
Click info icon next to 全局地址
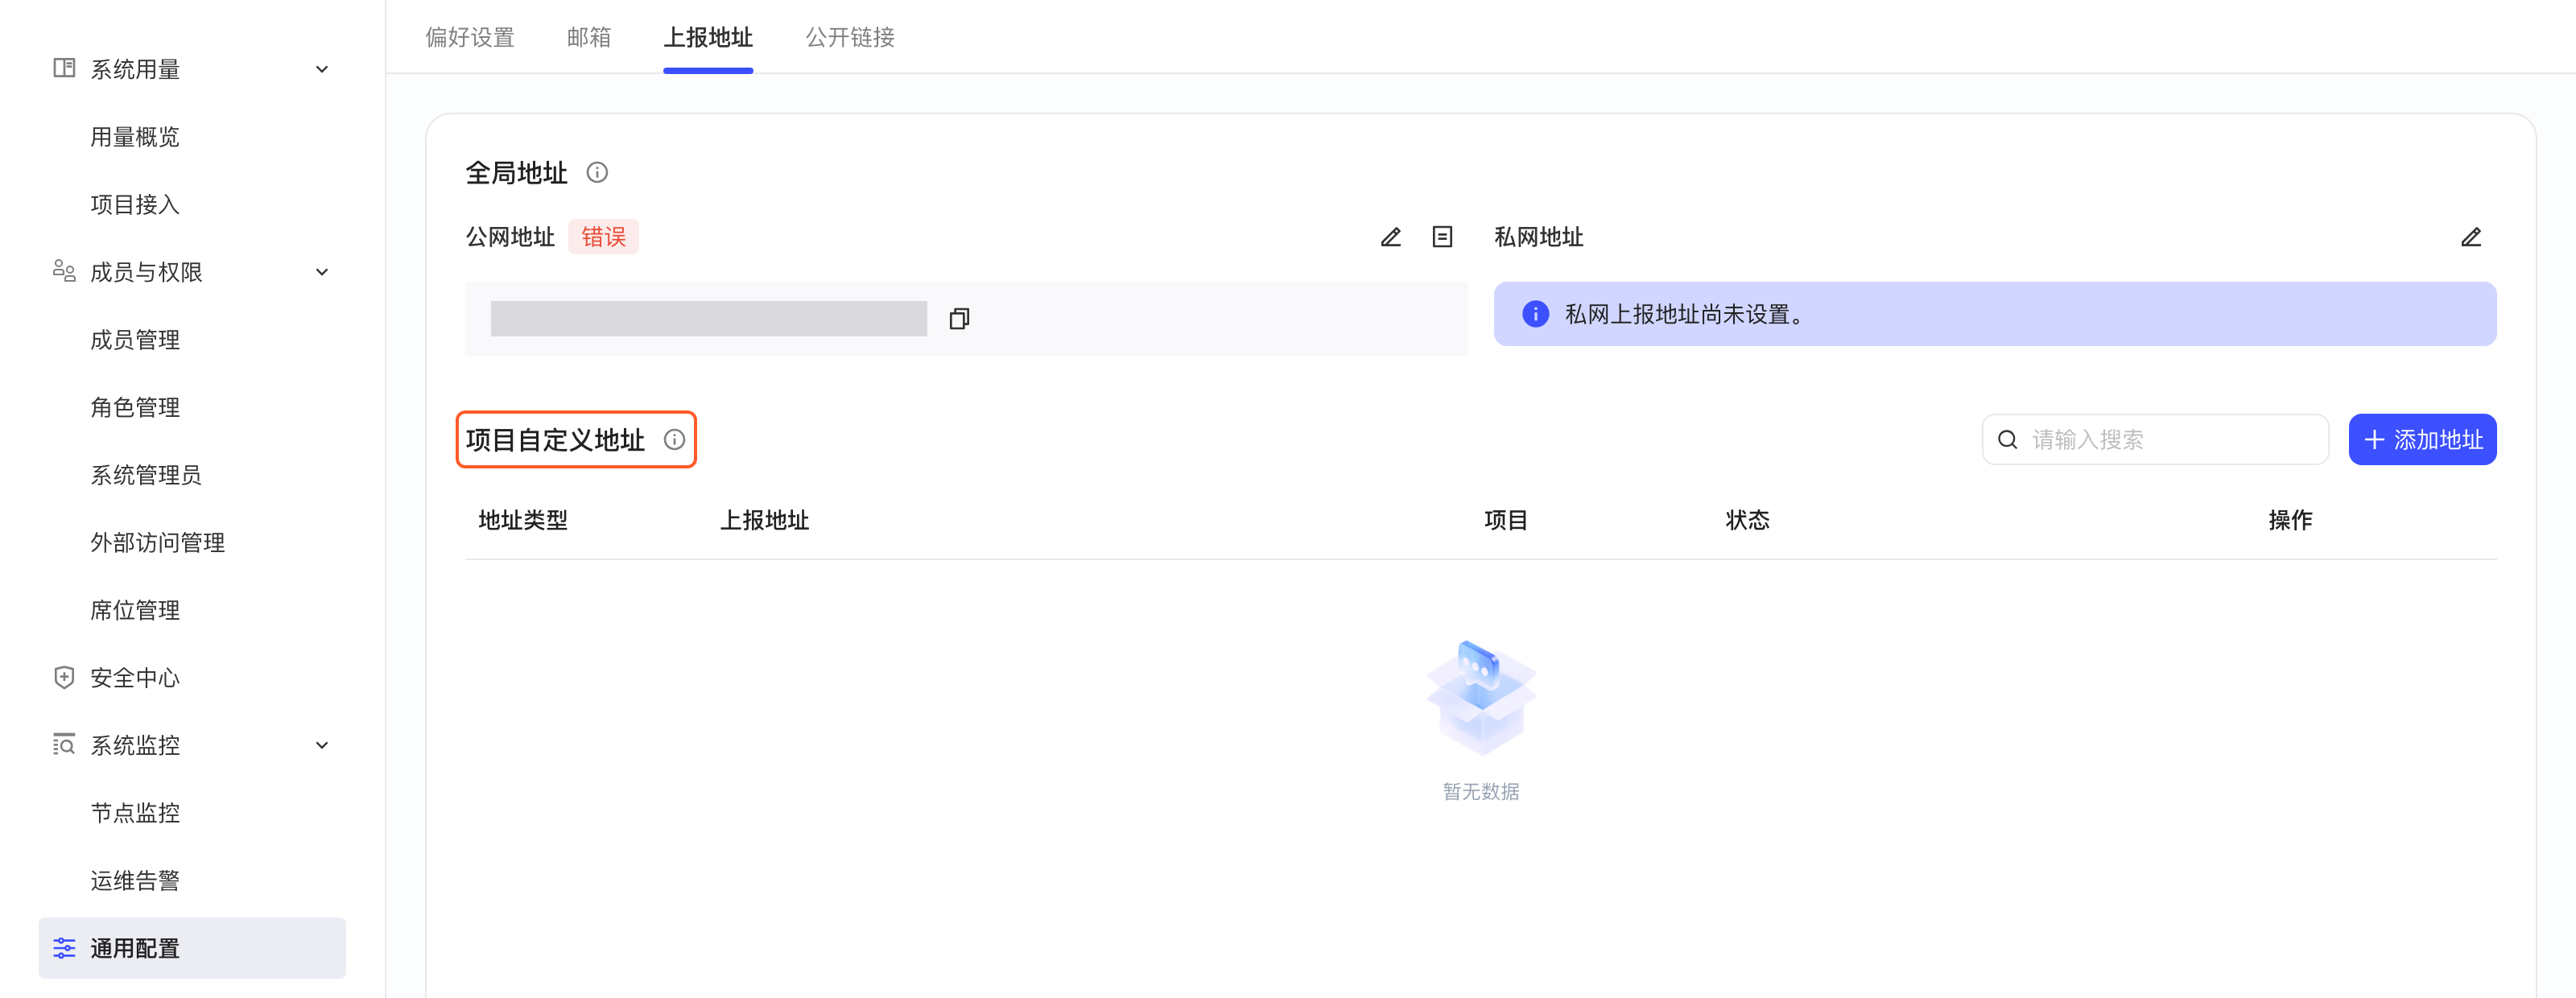point(597,172)
